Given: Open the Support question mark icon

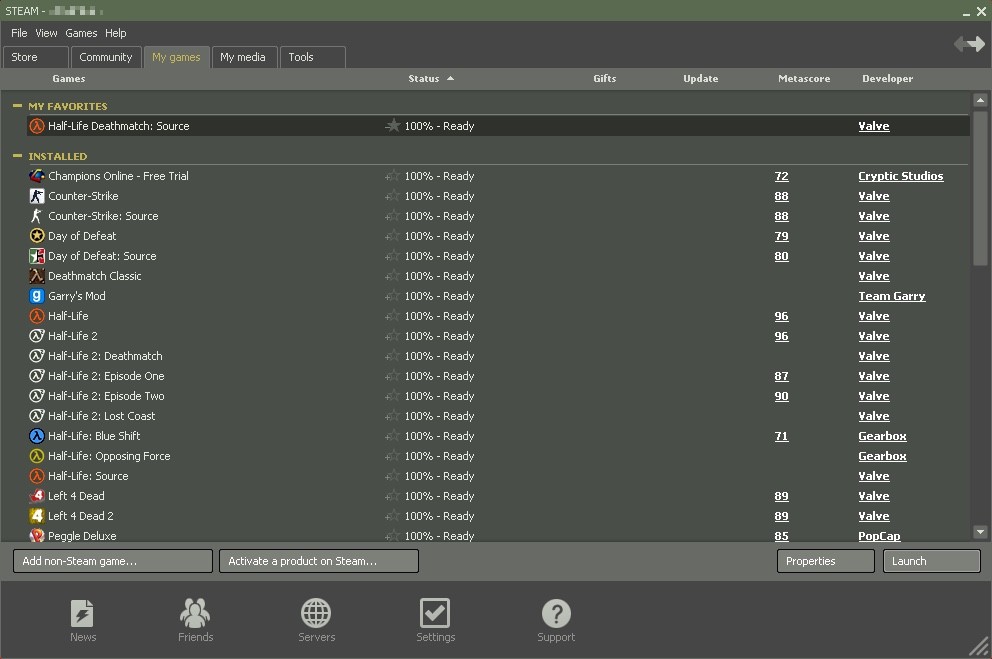Looking at the screenshot, I should (556, 613).
